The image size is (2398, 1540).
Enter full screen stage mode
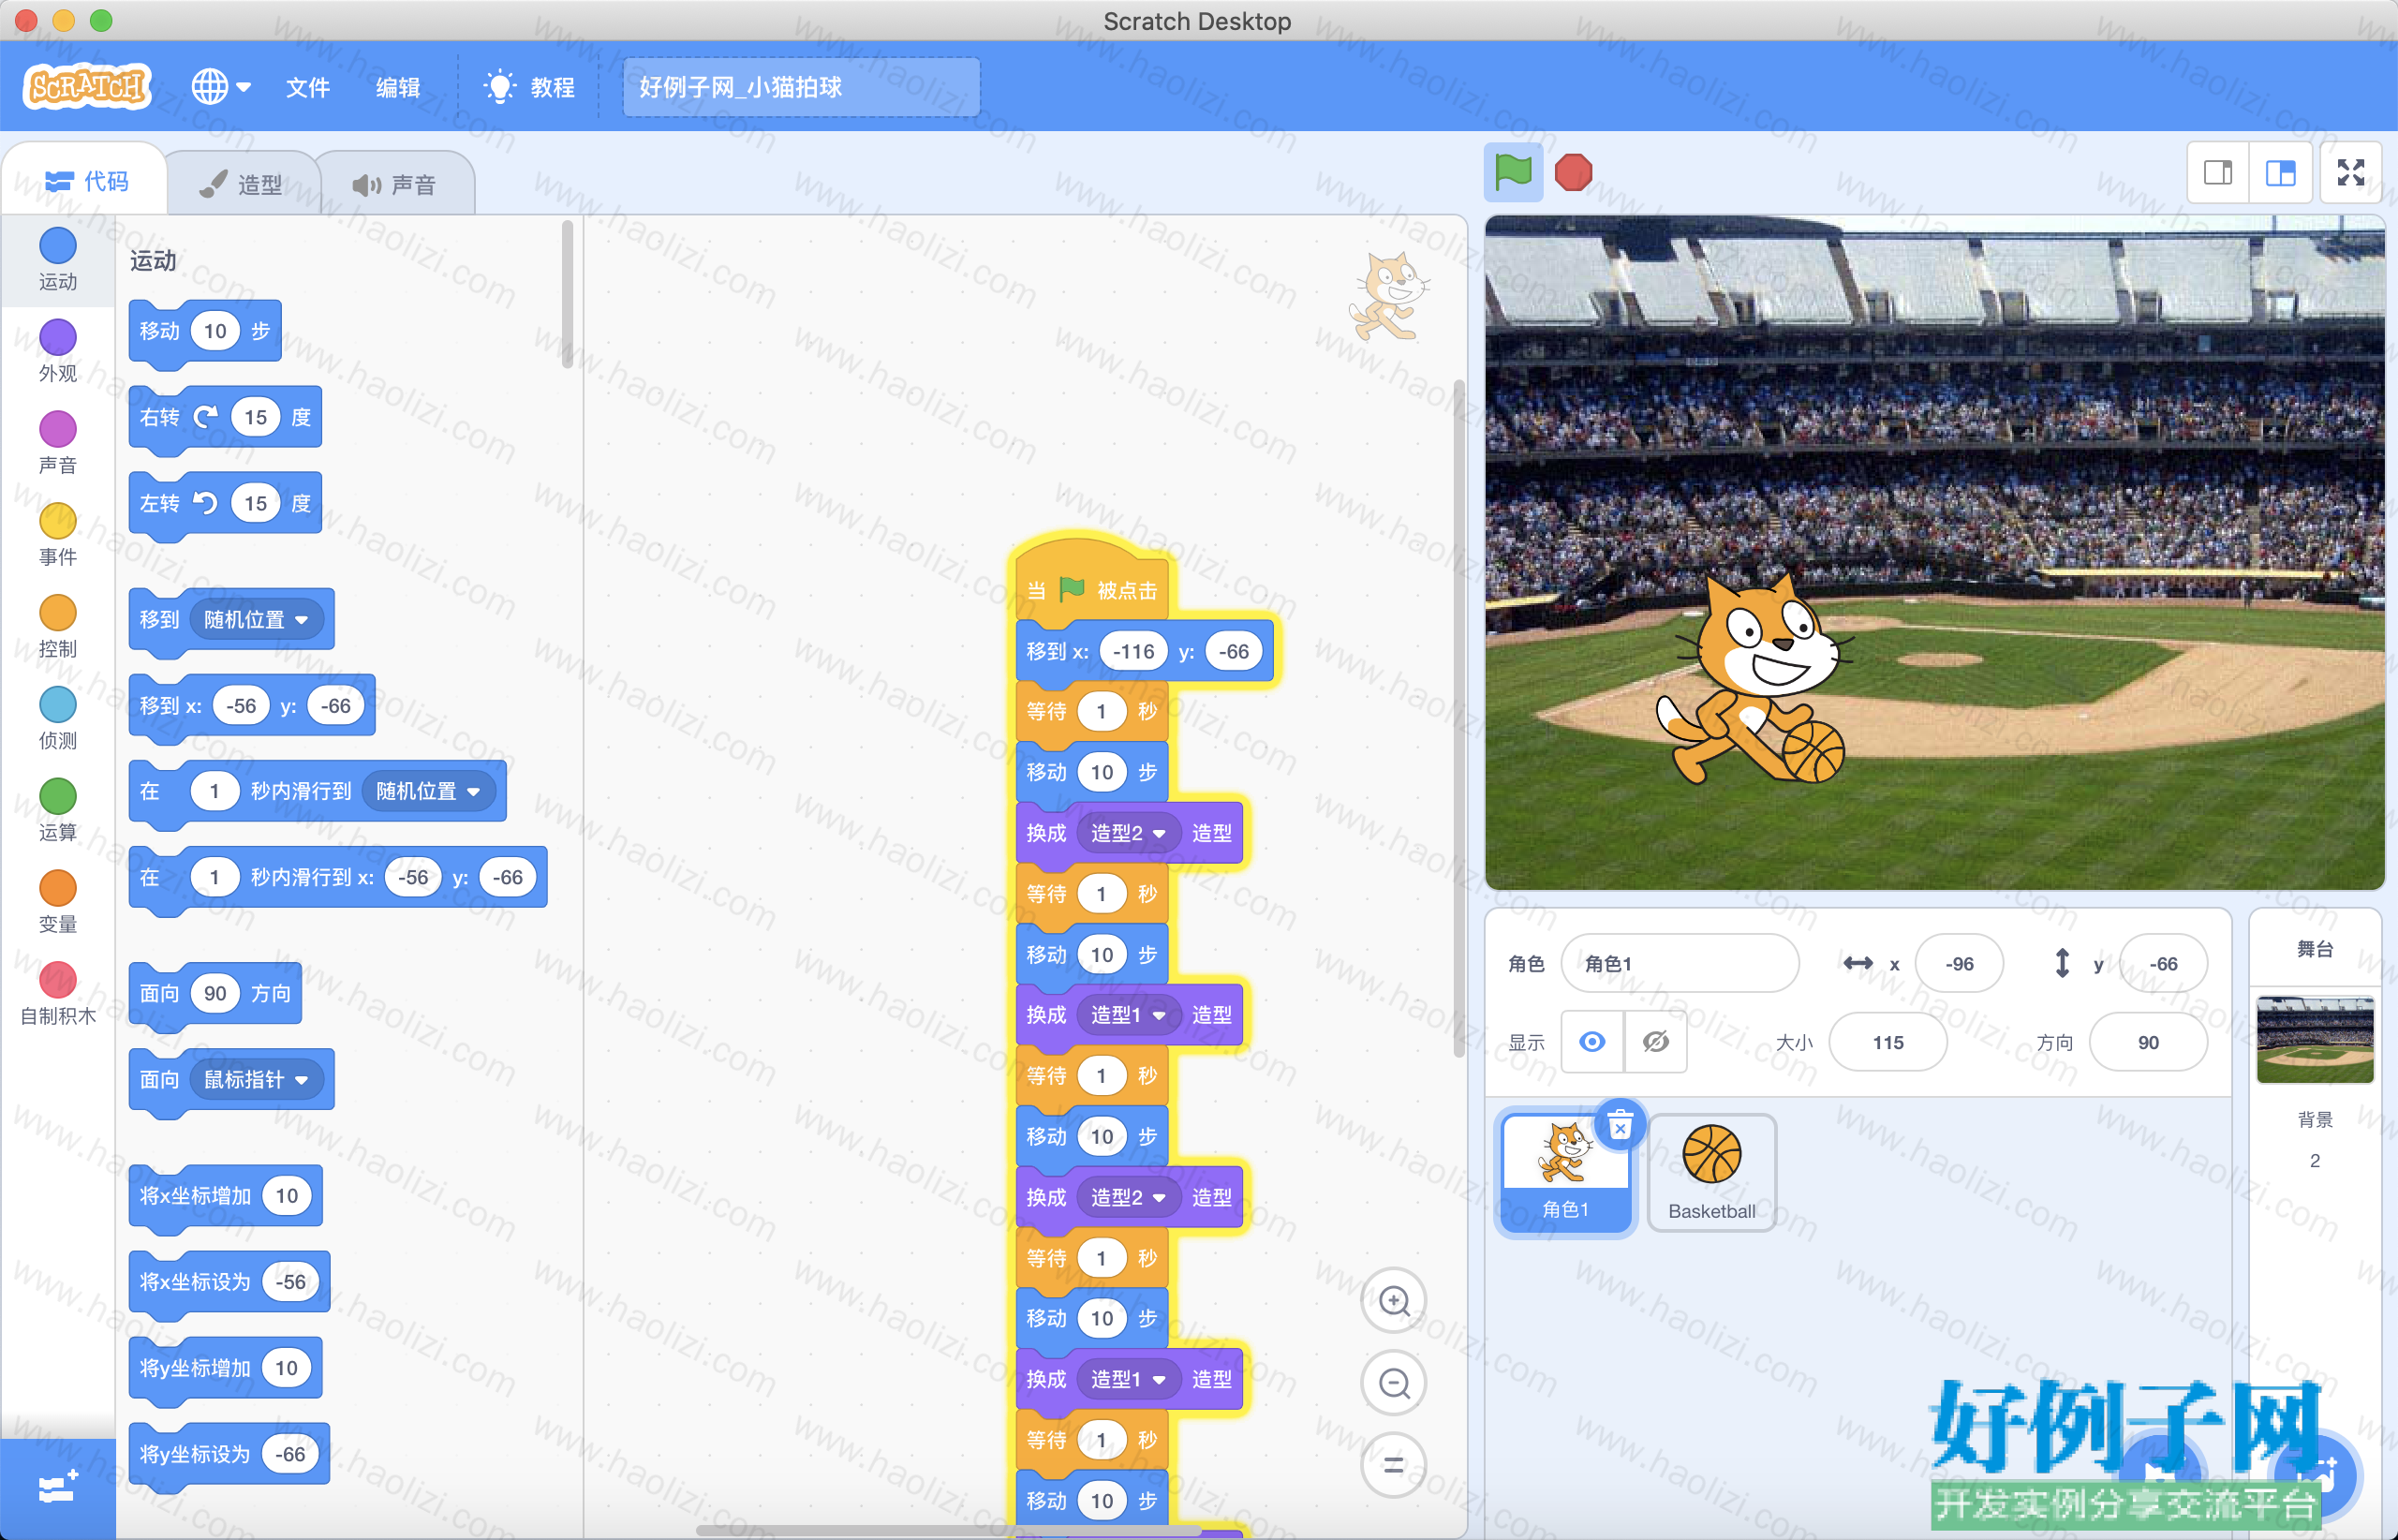click(x=2351, y=173)
